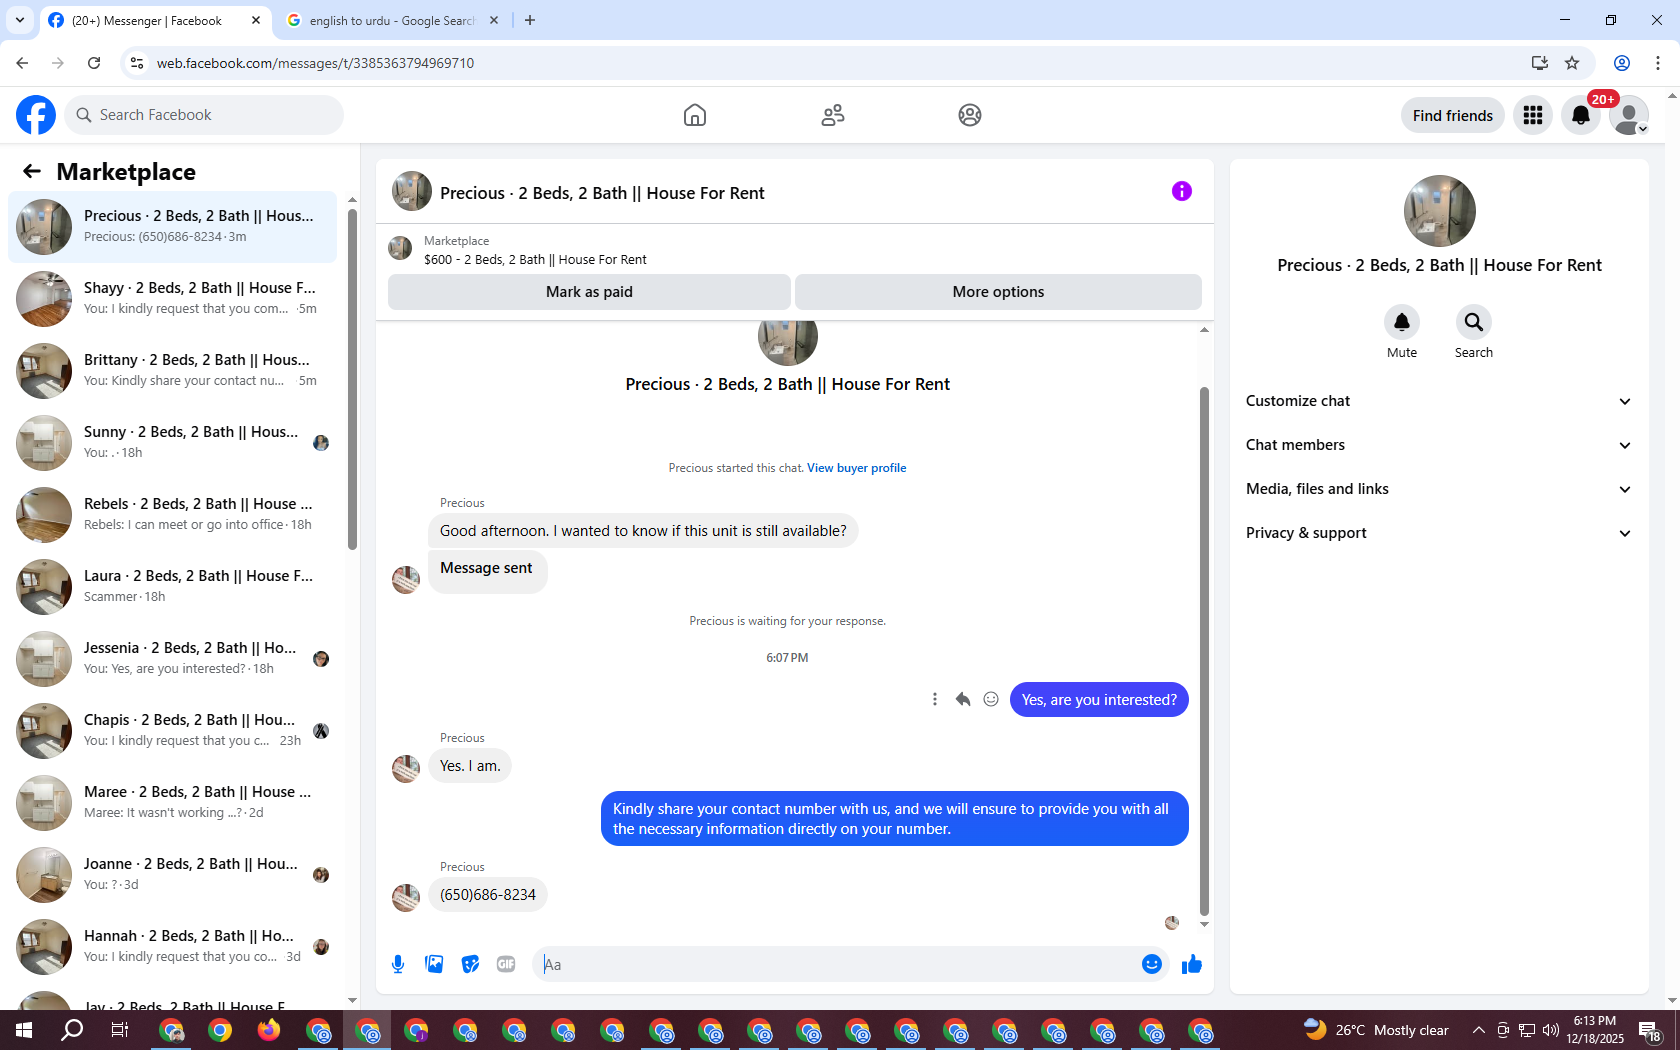Click the chat list scrollbar

click(x=352, y=379)
